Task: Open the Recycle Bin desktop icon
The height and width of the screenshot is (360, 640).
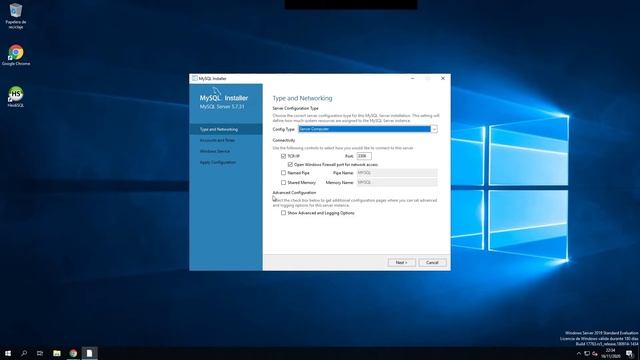Action: coord(16,16)
